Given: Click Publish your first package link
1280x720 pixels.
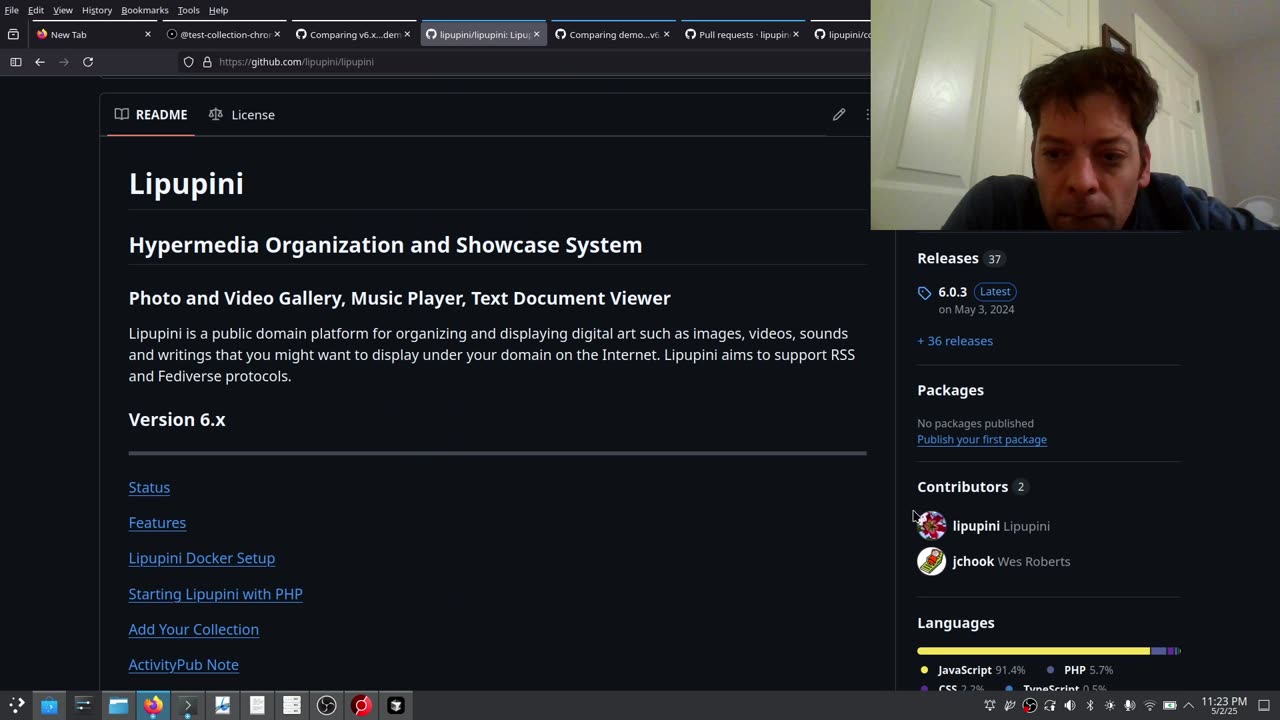Looking at the screenshot, I should pos(982,440).
